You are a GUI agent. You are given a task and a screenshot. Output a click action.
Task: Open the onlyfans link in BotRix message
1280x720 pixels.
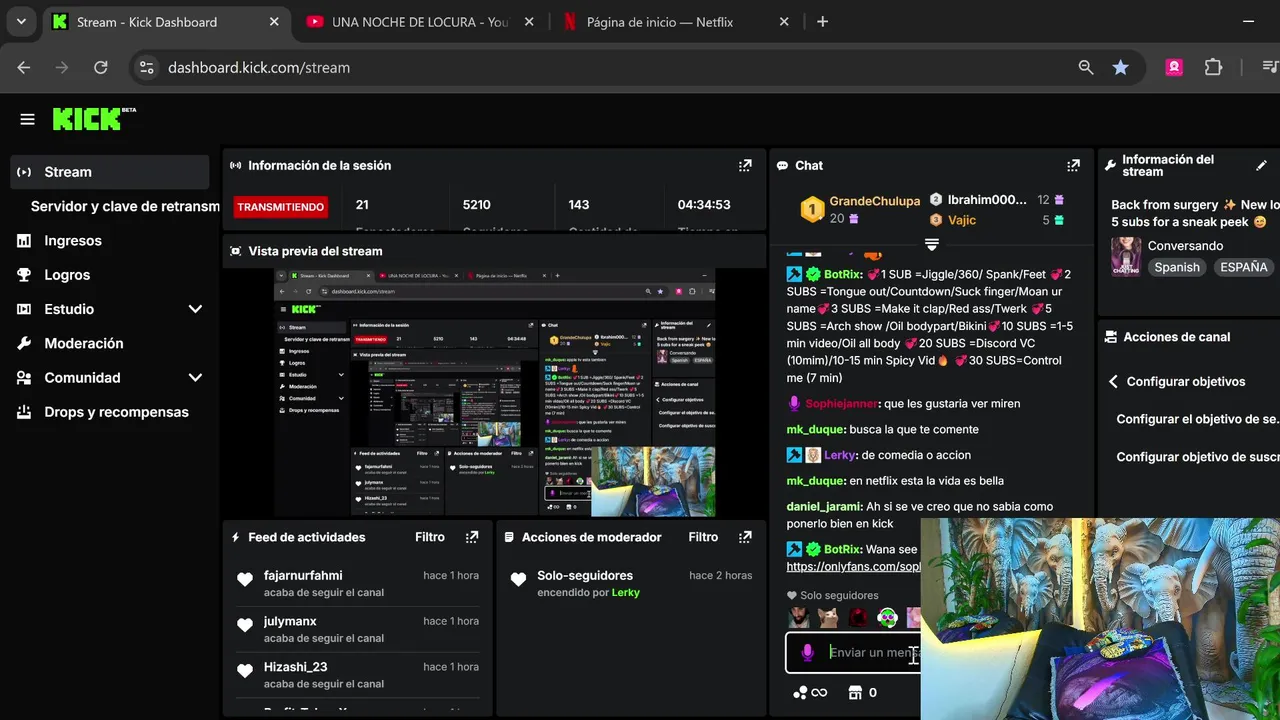tap(853, 567)
